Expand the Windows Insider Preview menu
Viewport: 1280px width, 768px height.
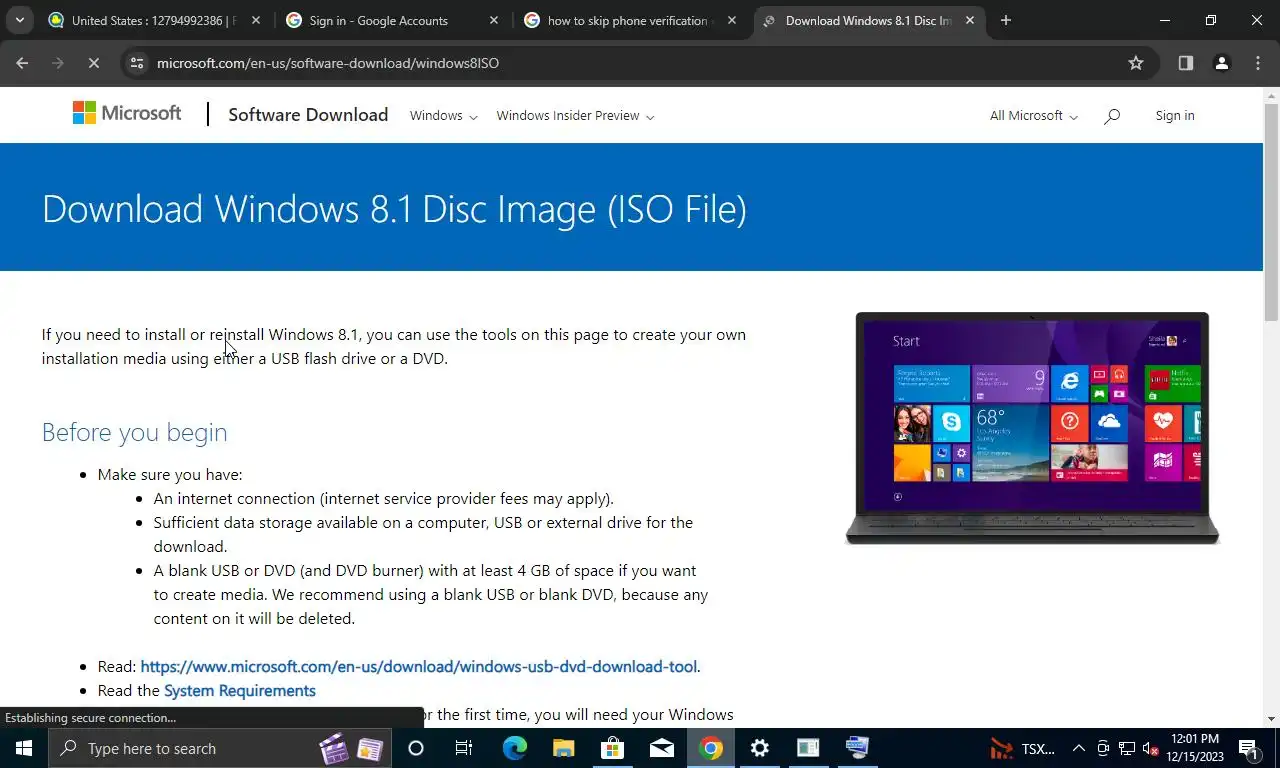575,116
